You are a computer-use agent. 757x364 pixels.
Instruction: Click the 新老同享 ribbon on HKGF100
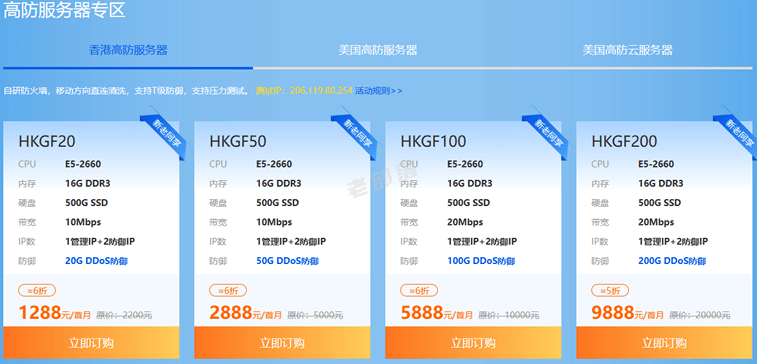pyautogui.click(x=547, y=133)
